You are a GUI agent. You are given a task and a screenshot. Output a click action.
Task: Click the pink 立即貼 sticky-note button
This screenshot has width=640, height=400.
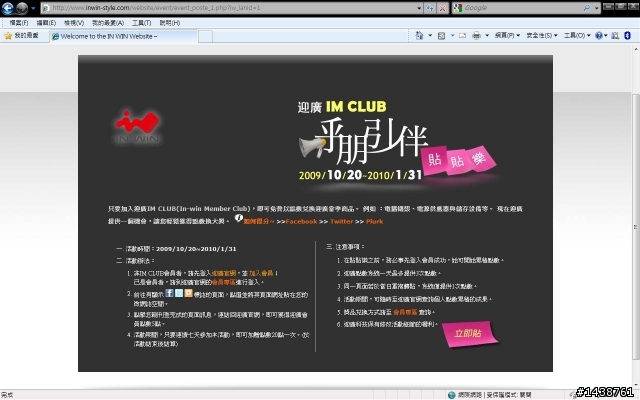pyautogui.click(x=470, y=334)
